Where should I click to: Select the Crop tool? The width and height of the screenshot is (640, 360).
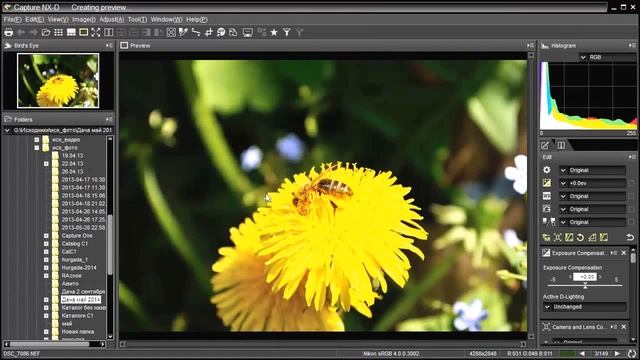coord(209,32)
